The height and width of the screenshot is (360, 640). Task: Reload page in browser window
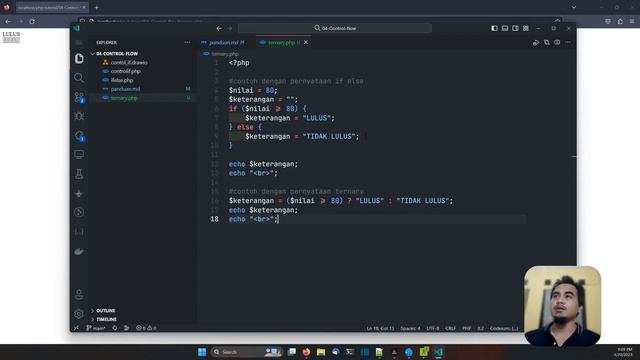pyautogui.click(x=32, y=21)
